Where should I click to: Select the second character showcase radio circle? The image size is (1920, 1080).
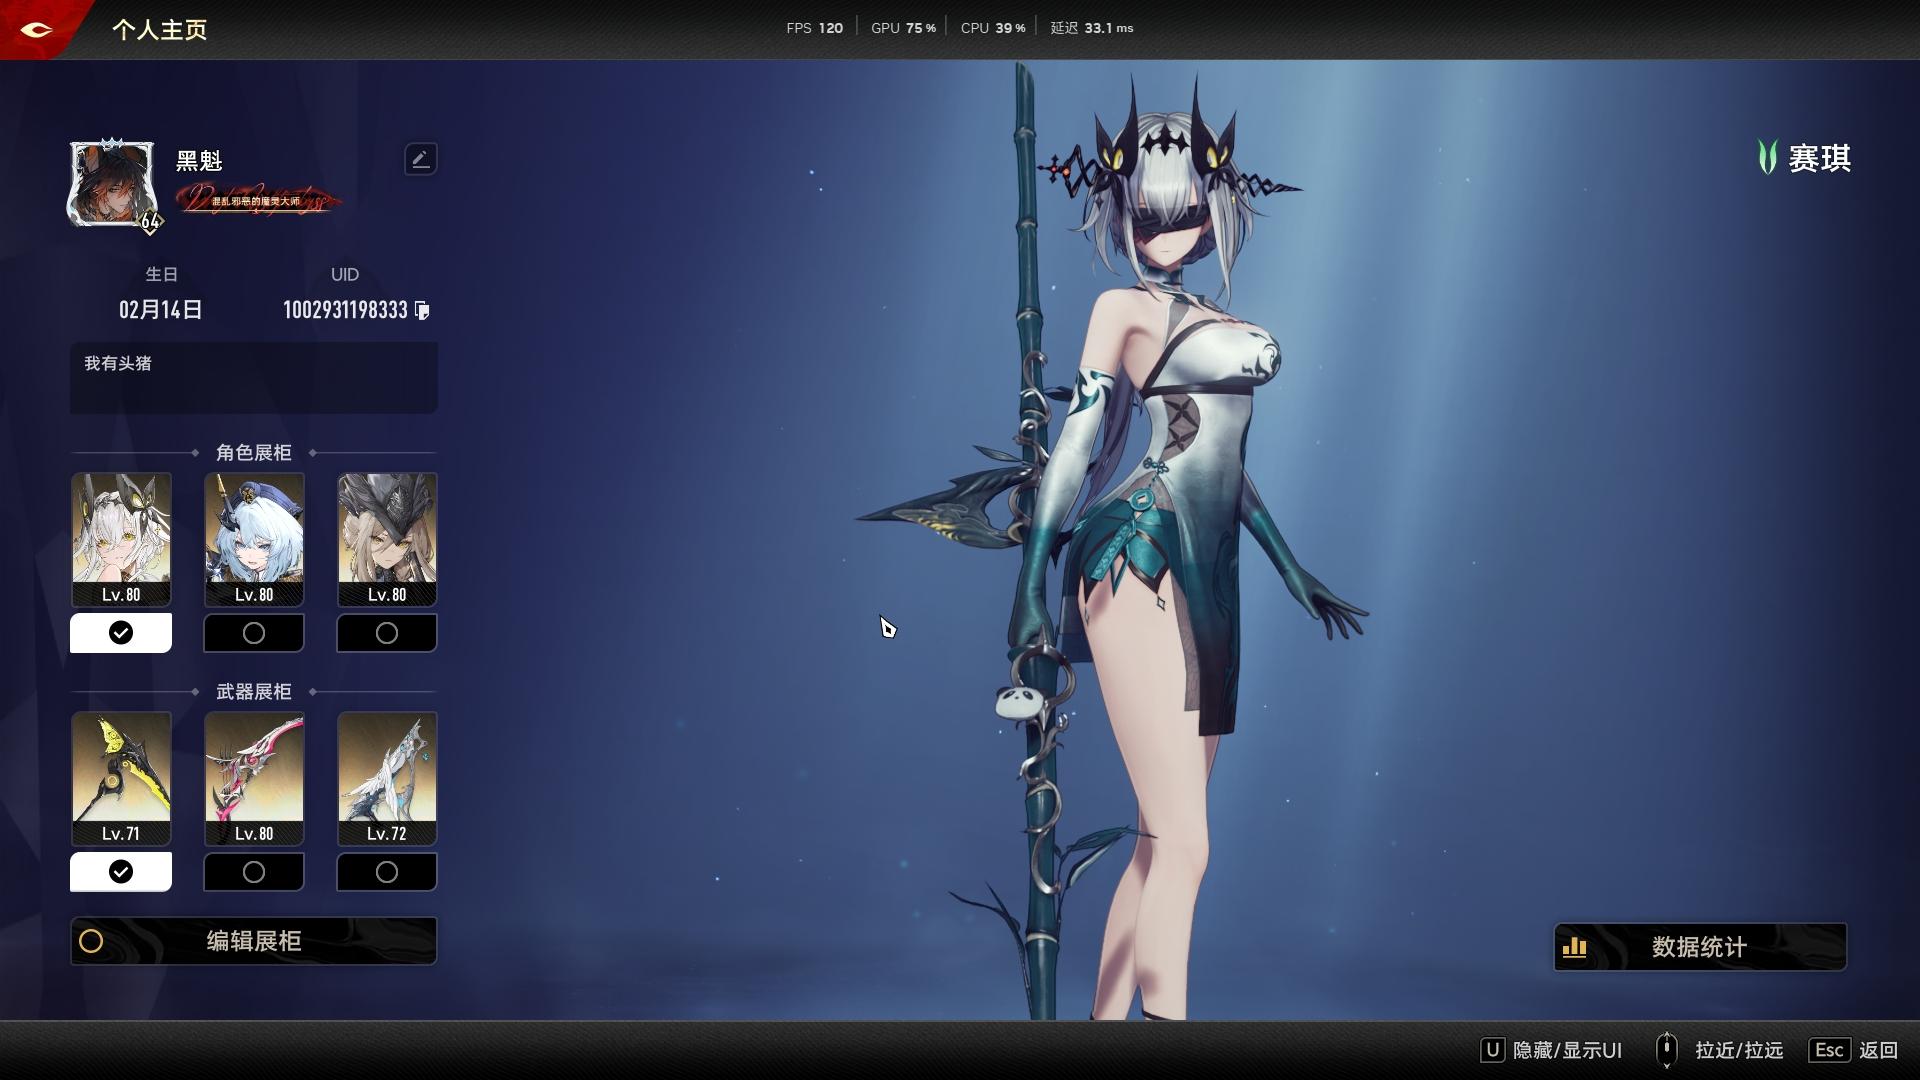tap(254, 633)
